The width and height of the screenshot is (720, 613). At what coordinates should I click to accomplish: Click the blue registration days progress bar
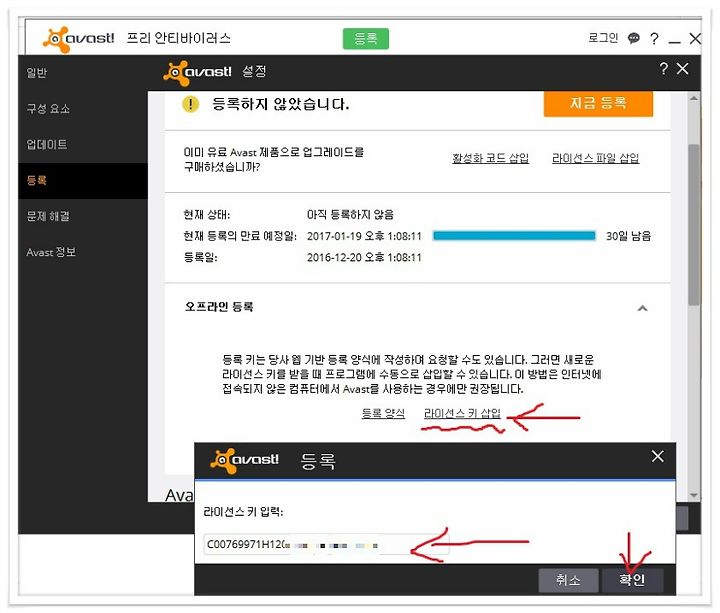[x=514, y=236]
